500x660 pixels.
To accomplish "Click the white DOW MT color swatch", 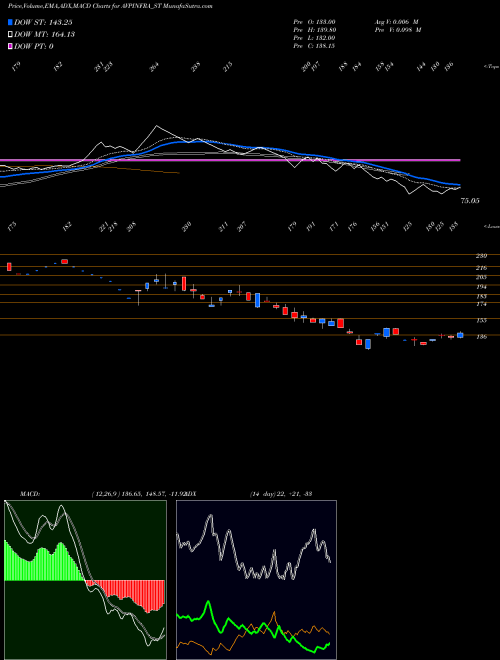I will click(x=10, y=34).
